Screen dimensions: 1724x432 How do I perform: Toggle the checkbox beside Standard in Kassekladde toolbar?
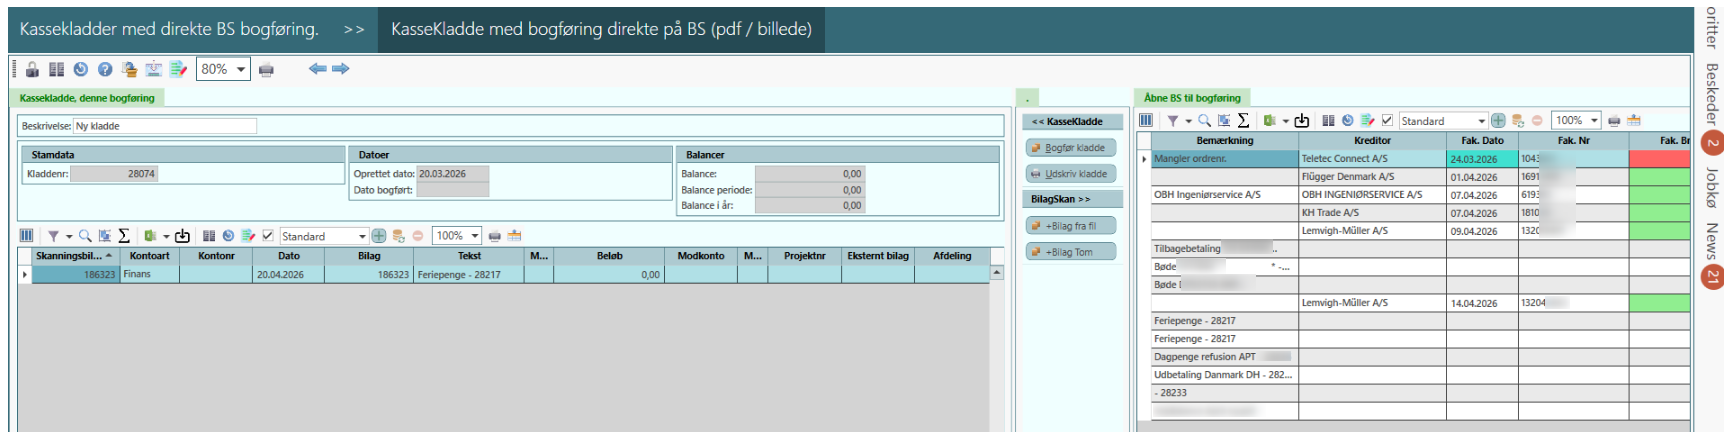pos(267,236)
